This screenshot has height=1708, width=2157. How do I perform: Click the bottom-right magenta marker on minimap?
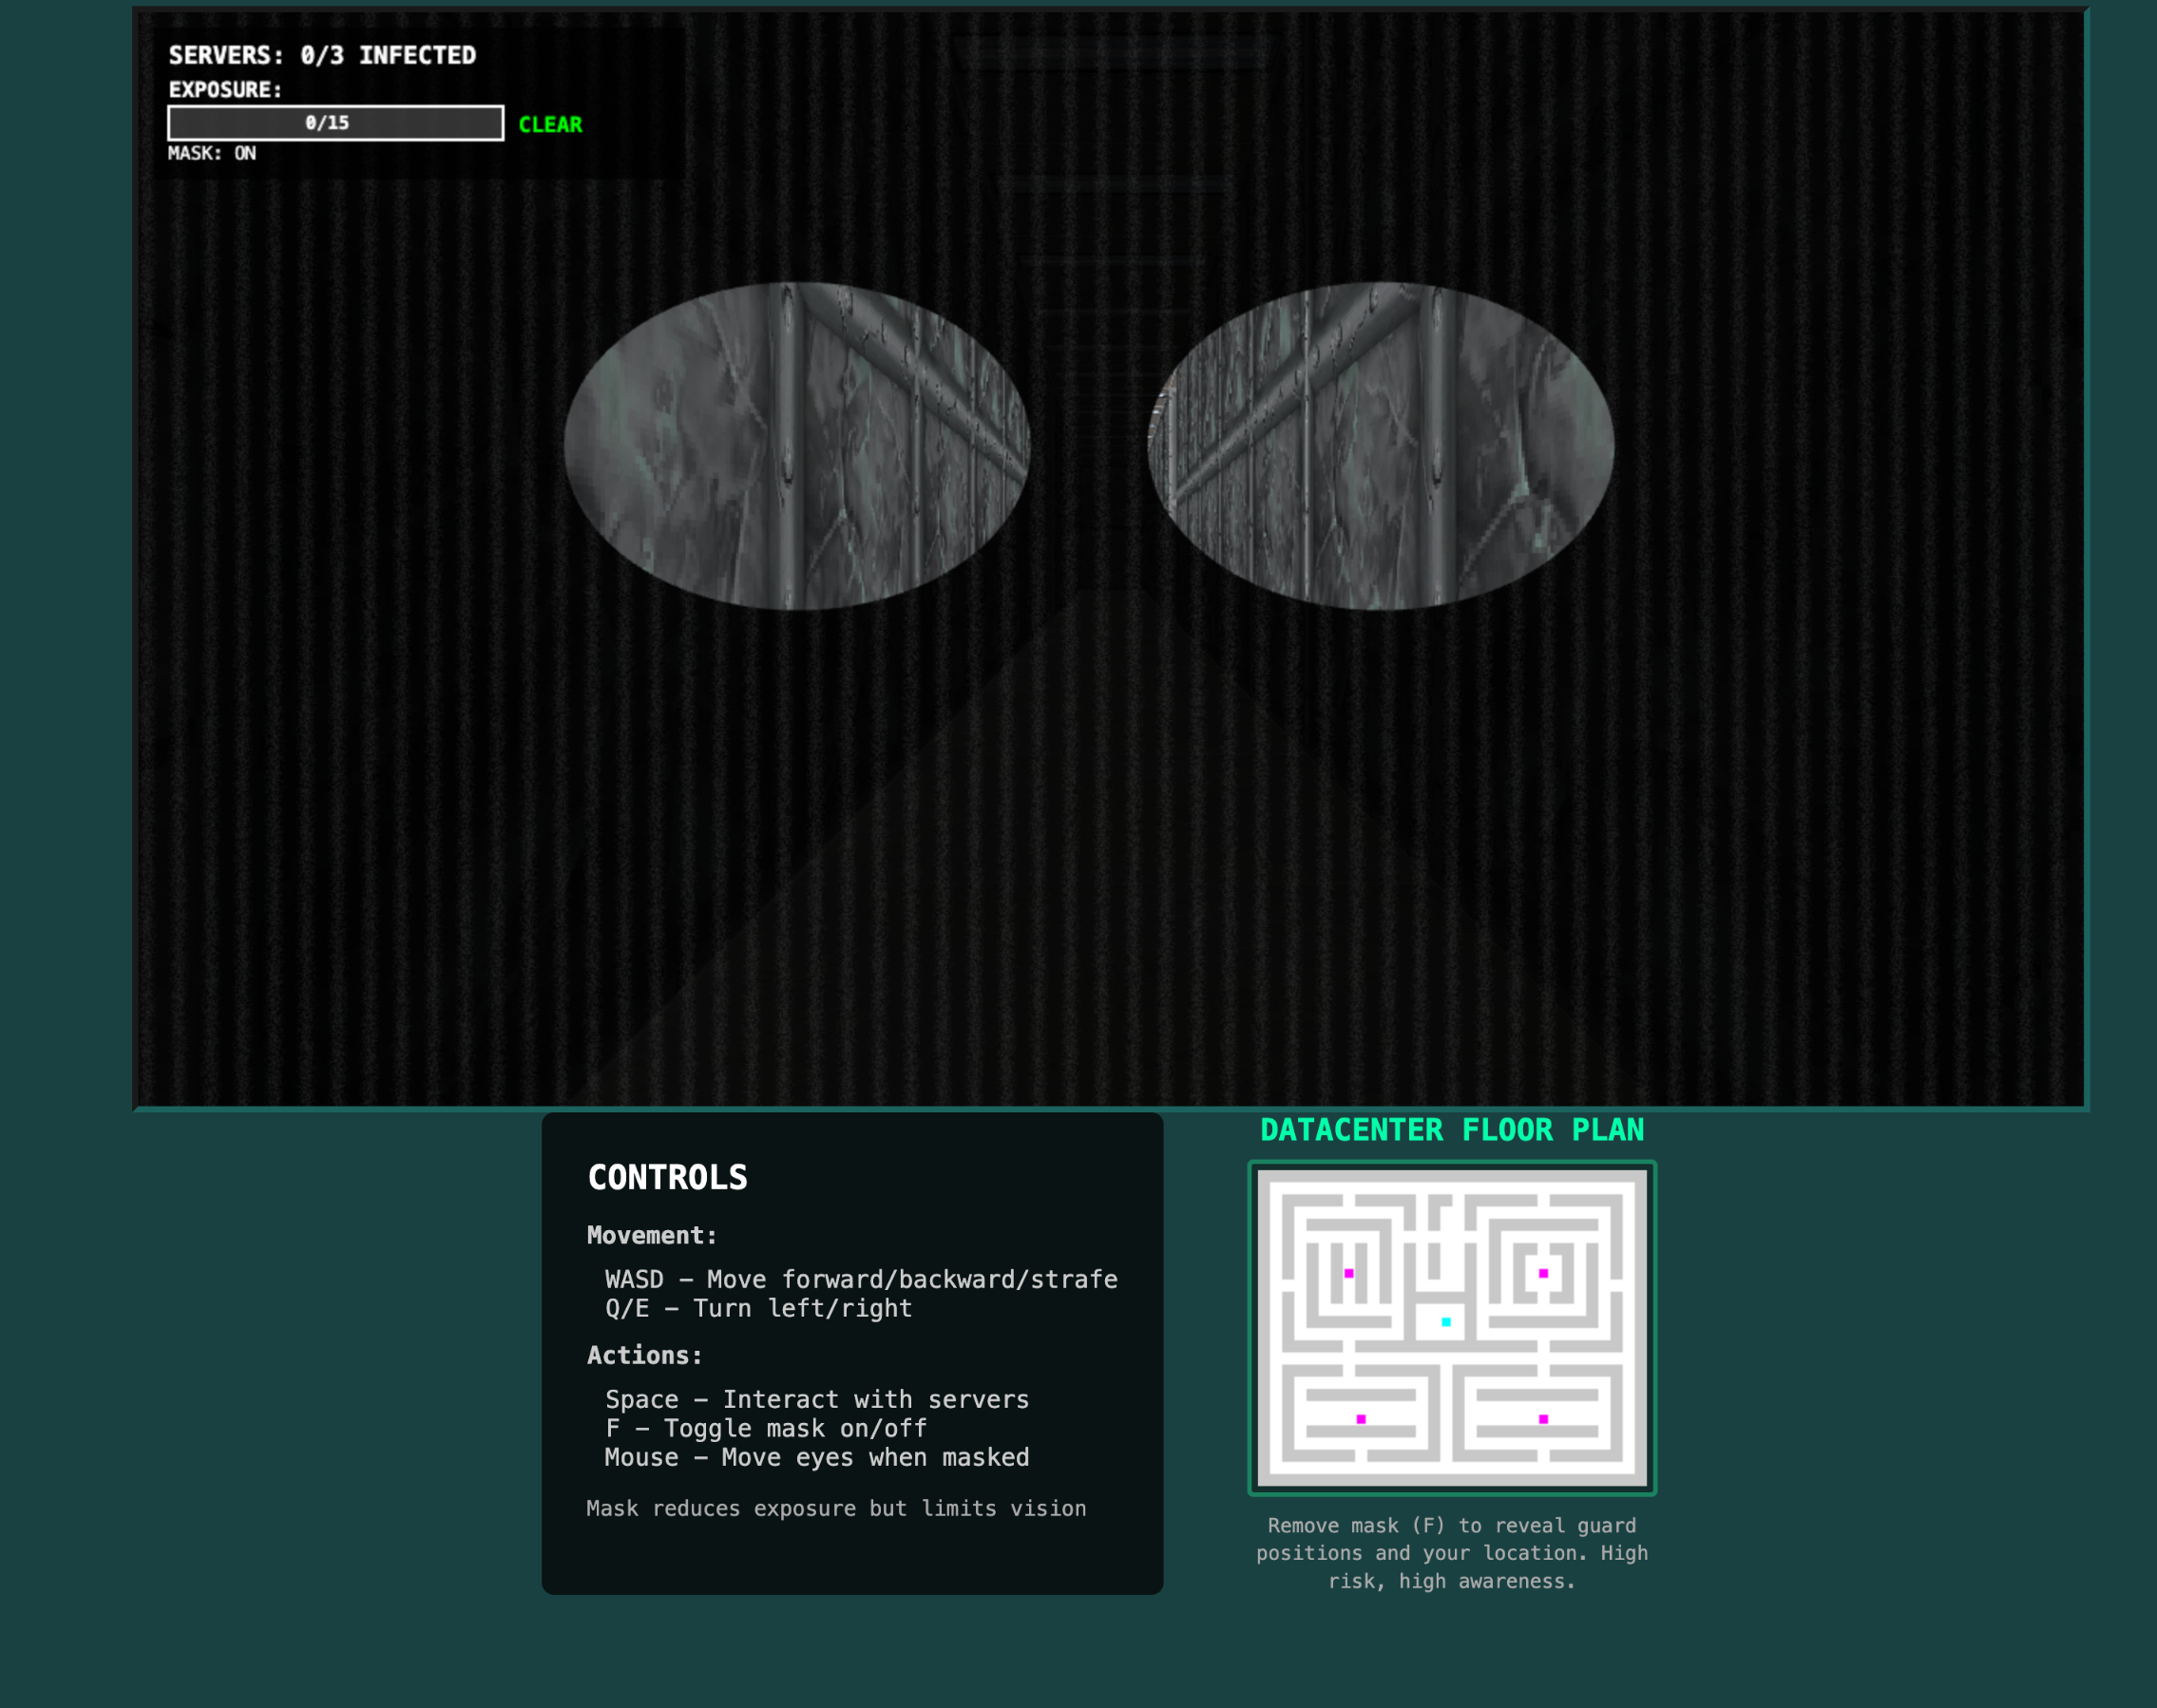1543,1419
